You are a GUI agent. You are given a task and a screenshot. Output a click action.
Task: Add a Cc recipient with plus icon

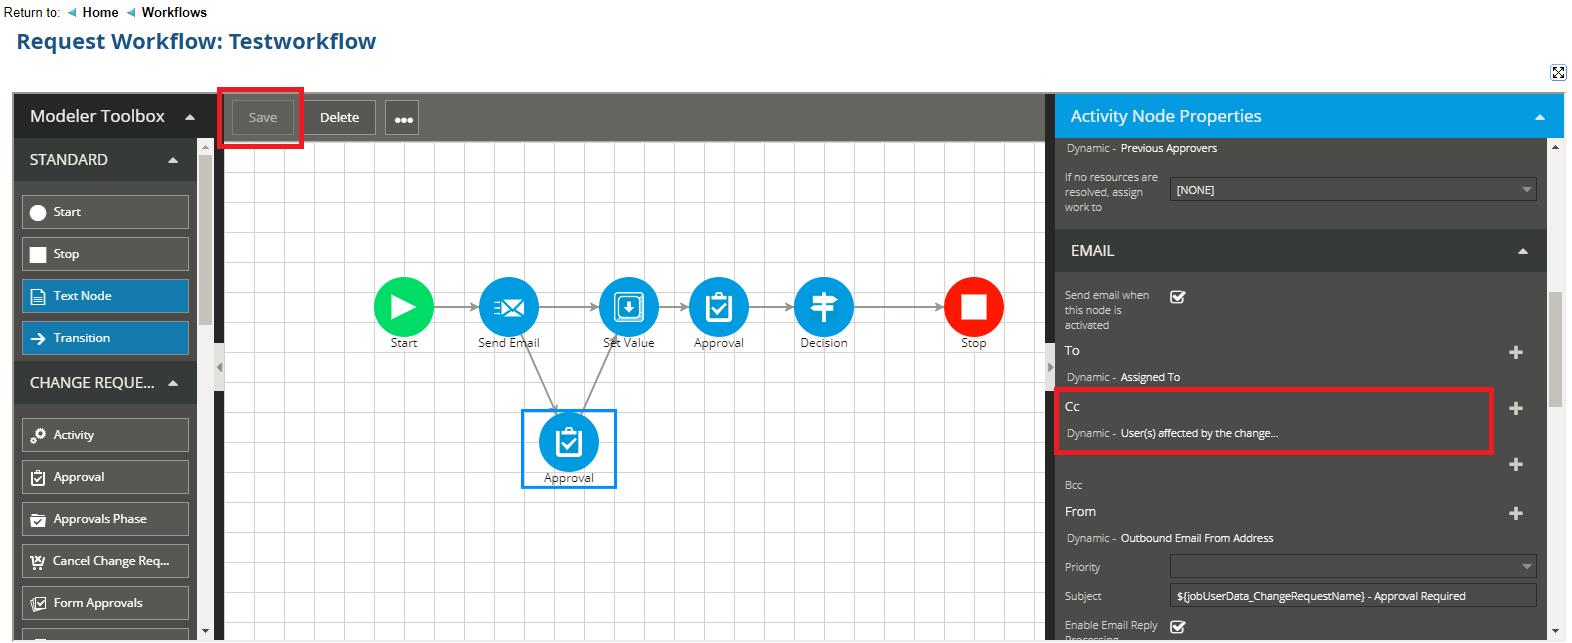(1515, 408)
